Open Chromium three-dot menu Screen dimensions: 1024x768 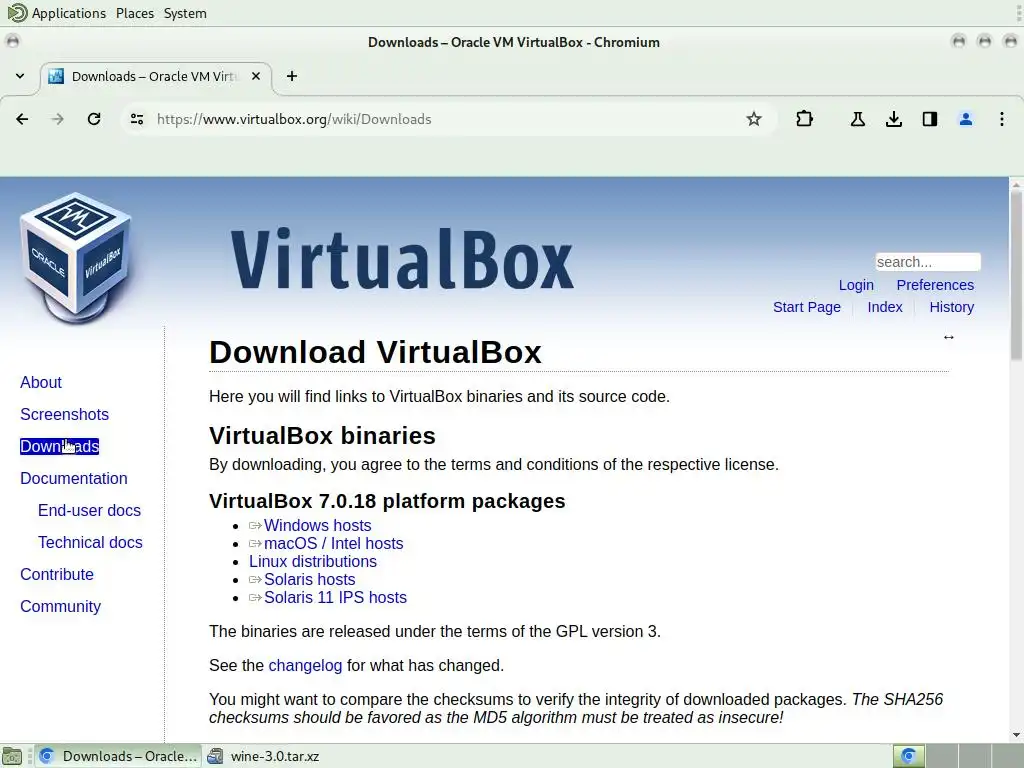click(1002, 119)
